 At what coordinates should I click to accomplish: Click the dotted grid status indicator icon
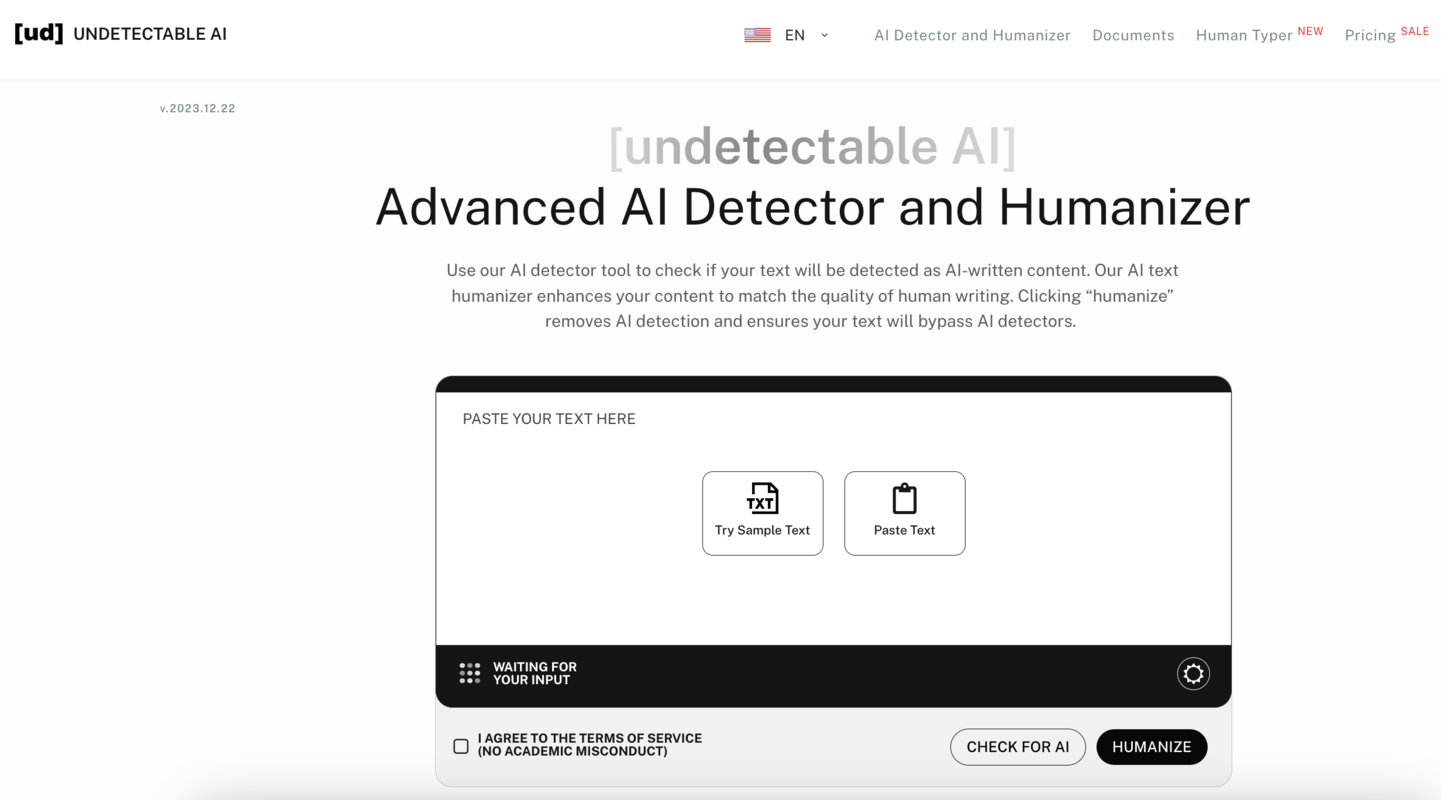pos(470,673)
